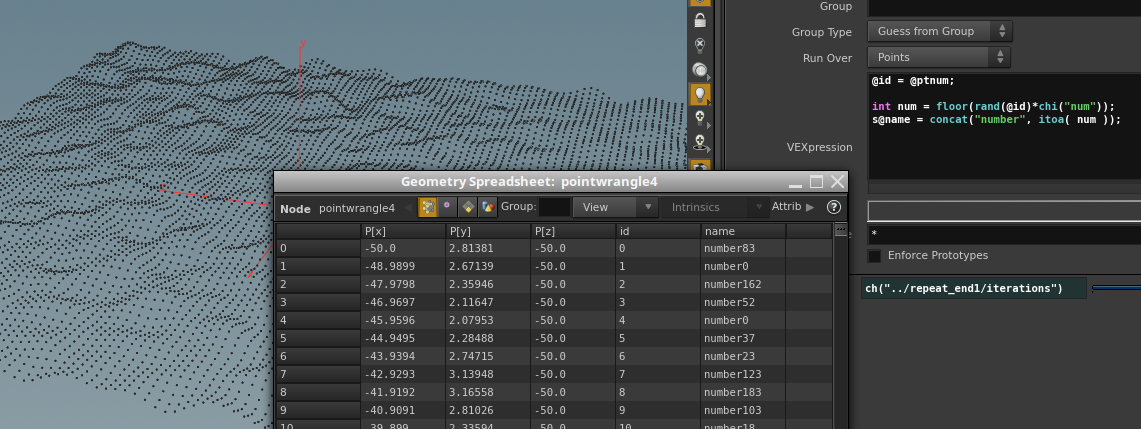The height and width of the screenshot is (429, 1141).
Task: Select the cell 'number183'
Action: pos(743,392)
